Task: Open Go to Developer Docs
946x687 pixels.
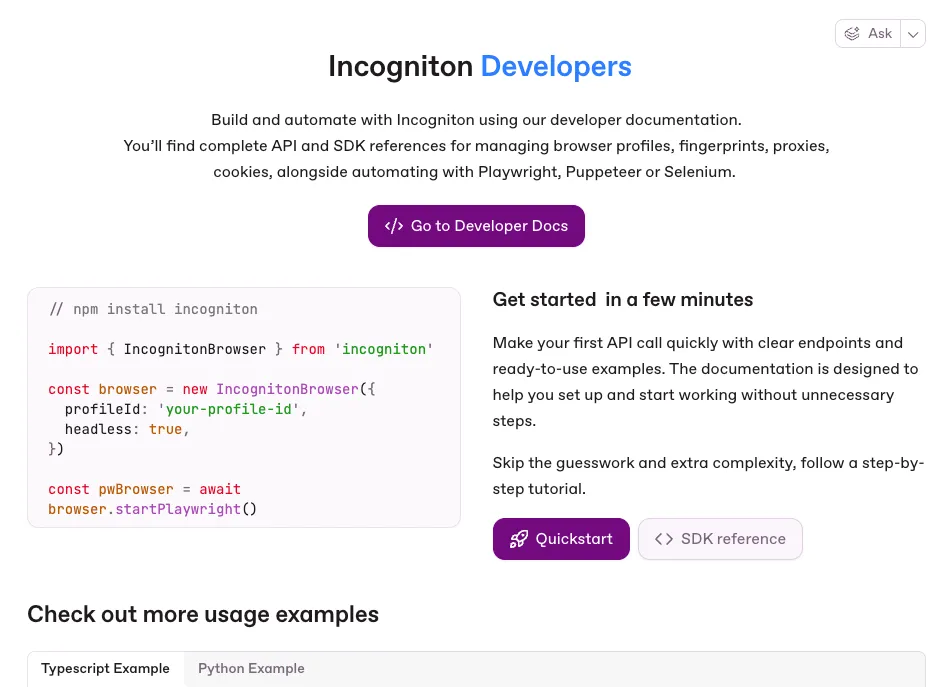Action: (476, 226)
